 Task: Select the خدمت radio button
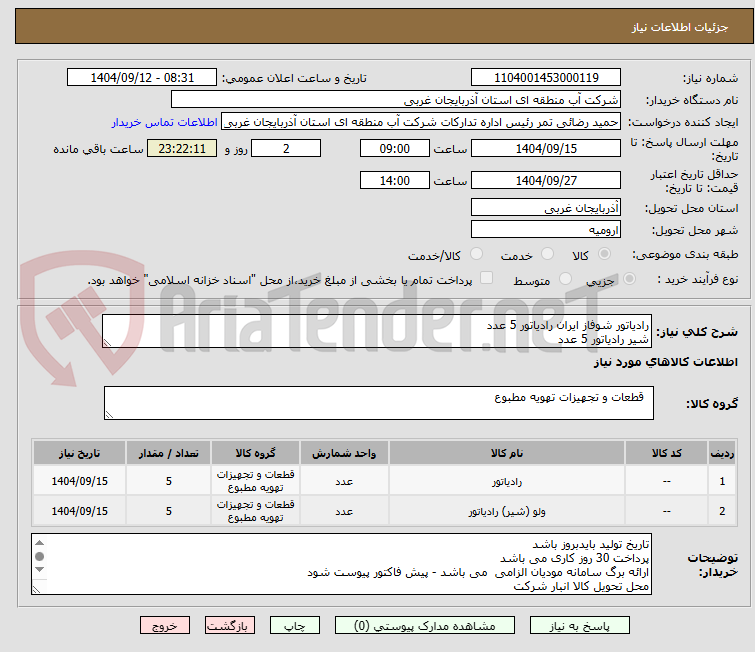click(x=547, y=254)
